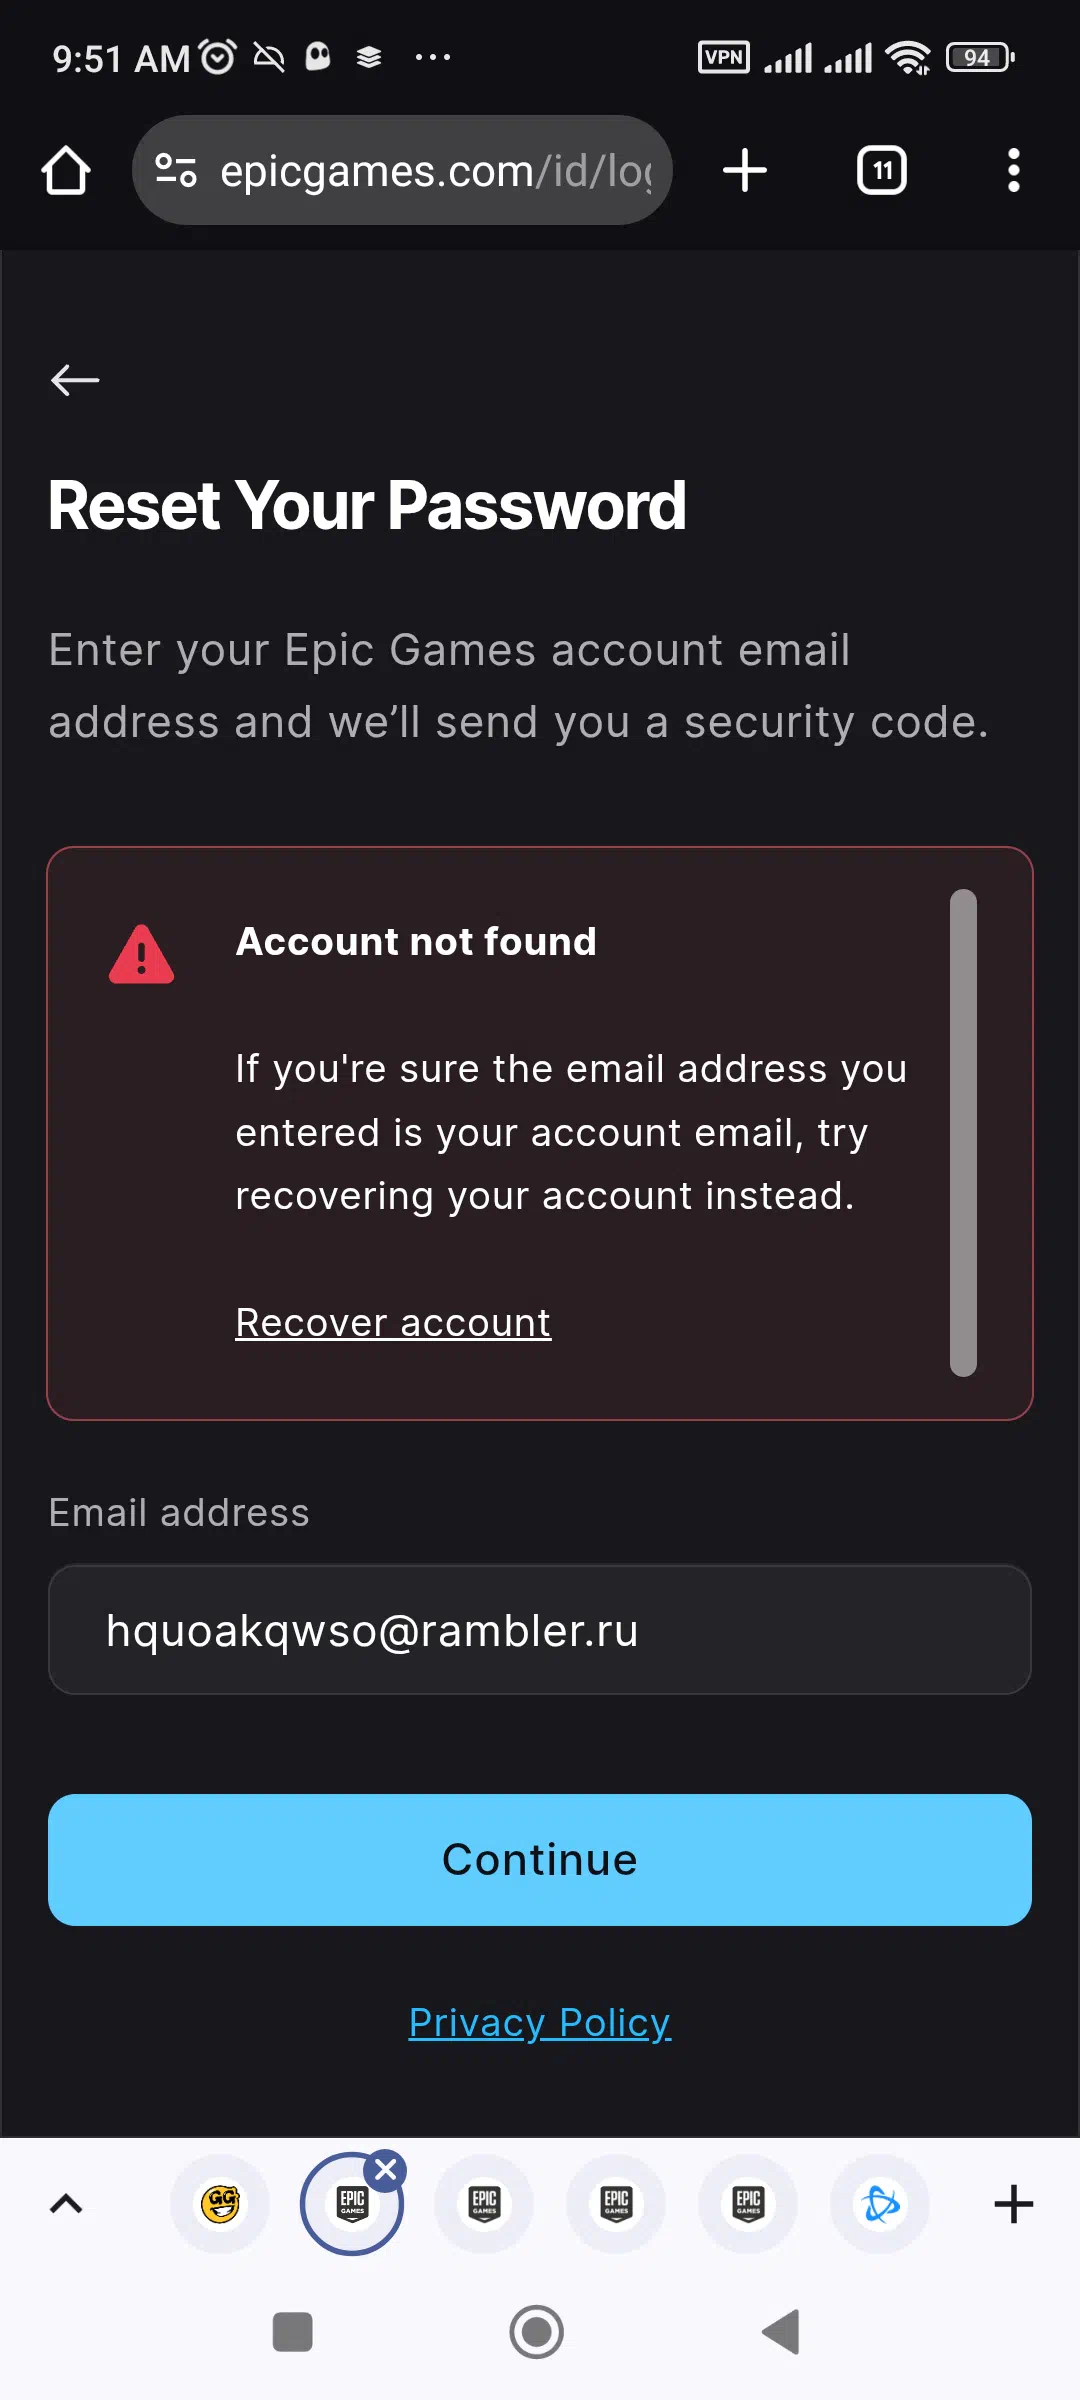Switch to the Battle.net tab
This screenshot has width=1080, height=2400.
(880, 2204)
